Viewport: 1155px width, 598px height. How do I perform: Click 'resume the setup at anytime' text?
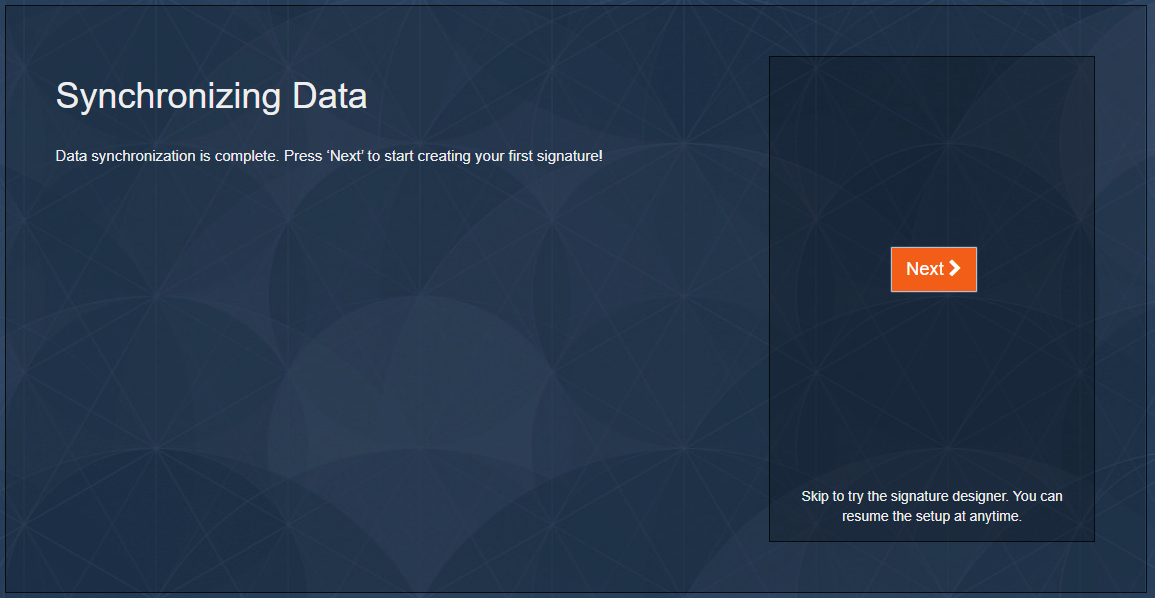(931, 517)
